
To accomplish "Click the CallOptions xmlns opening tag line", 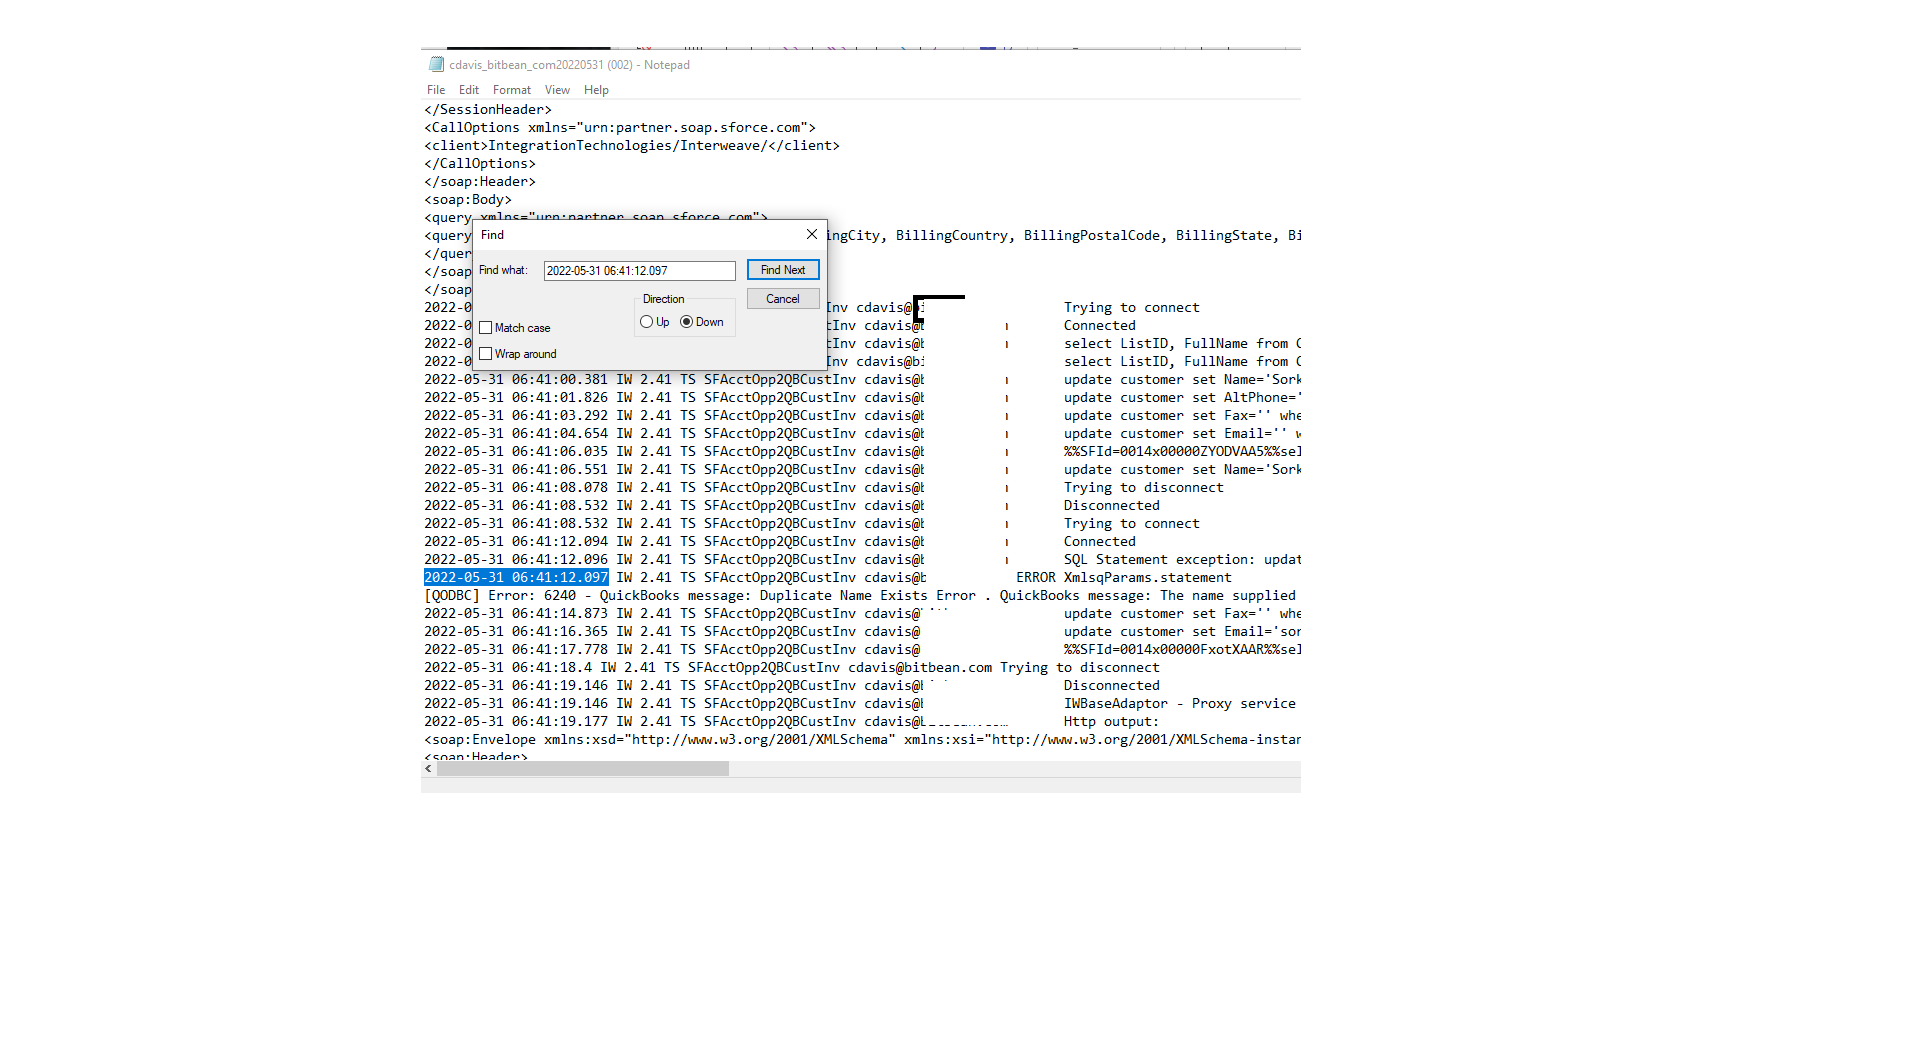I will click(x=620, y=128).
